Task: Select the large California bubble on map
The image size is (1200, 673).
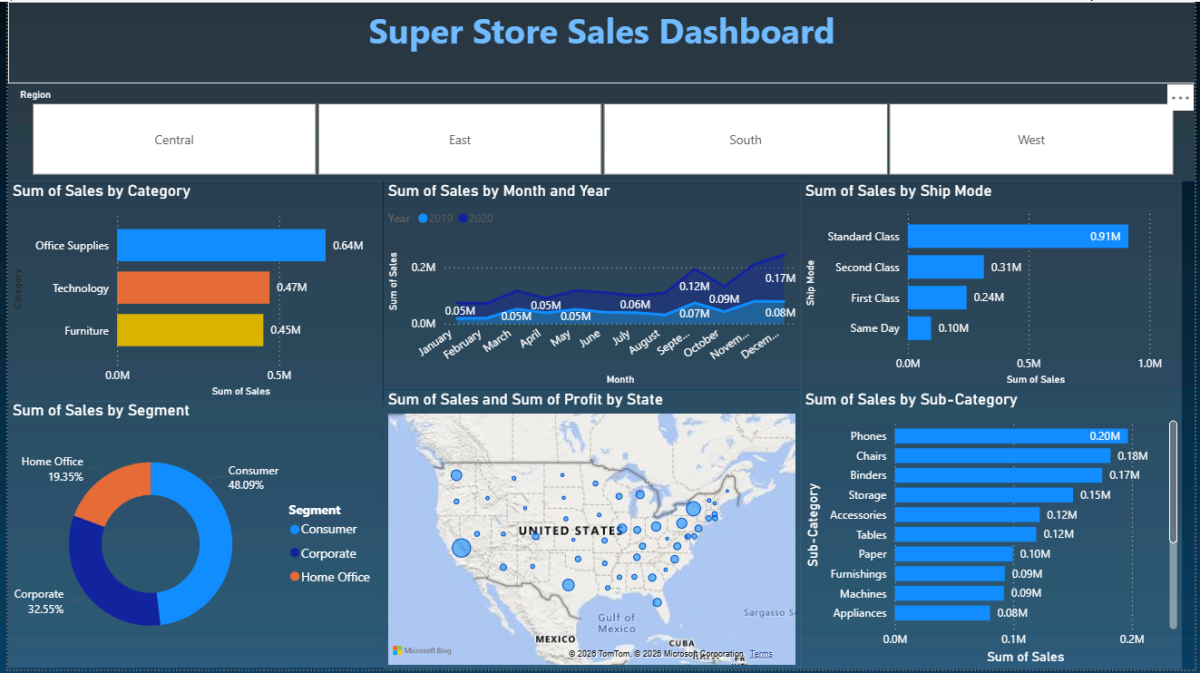Action: tap(461, 547)
